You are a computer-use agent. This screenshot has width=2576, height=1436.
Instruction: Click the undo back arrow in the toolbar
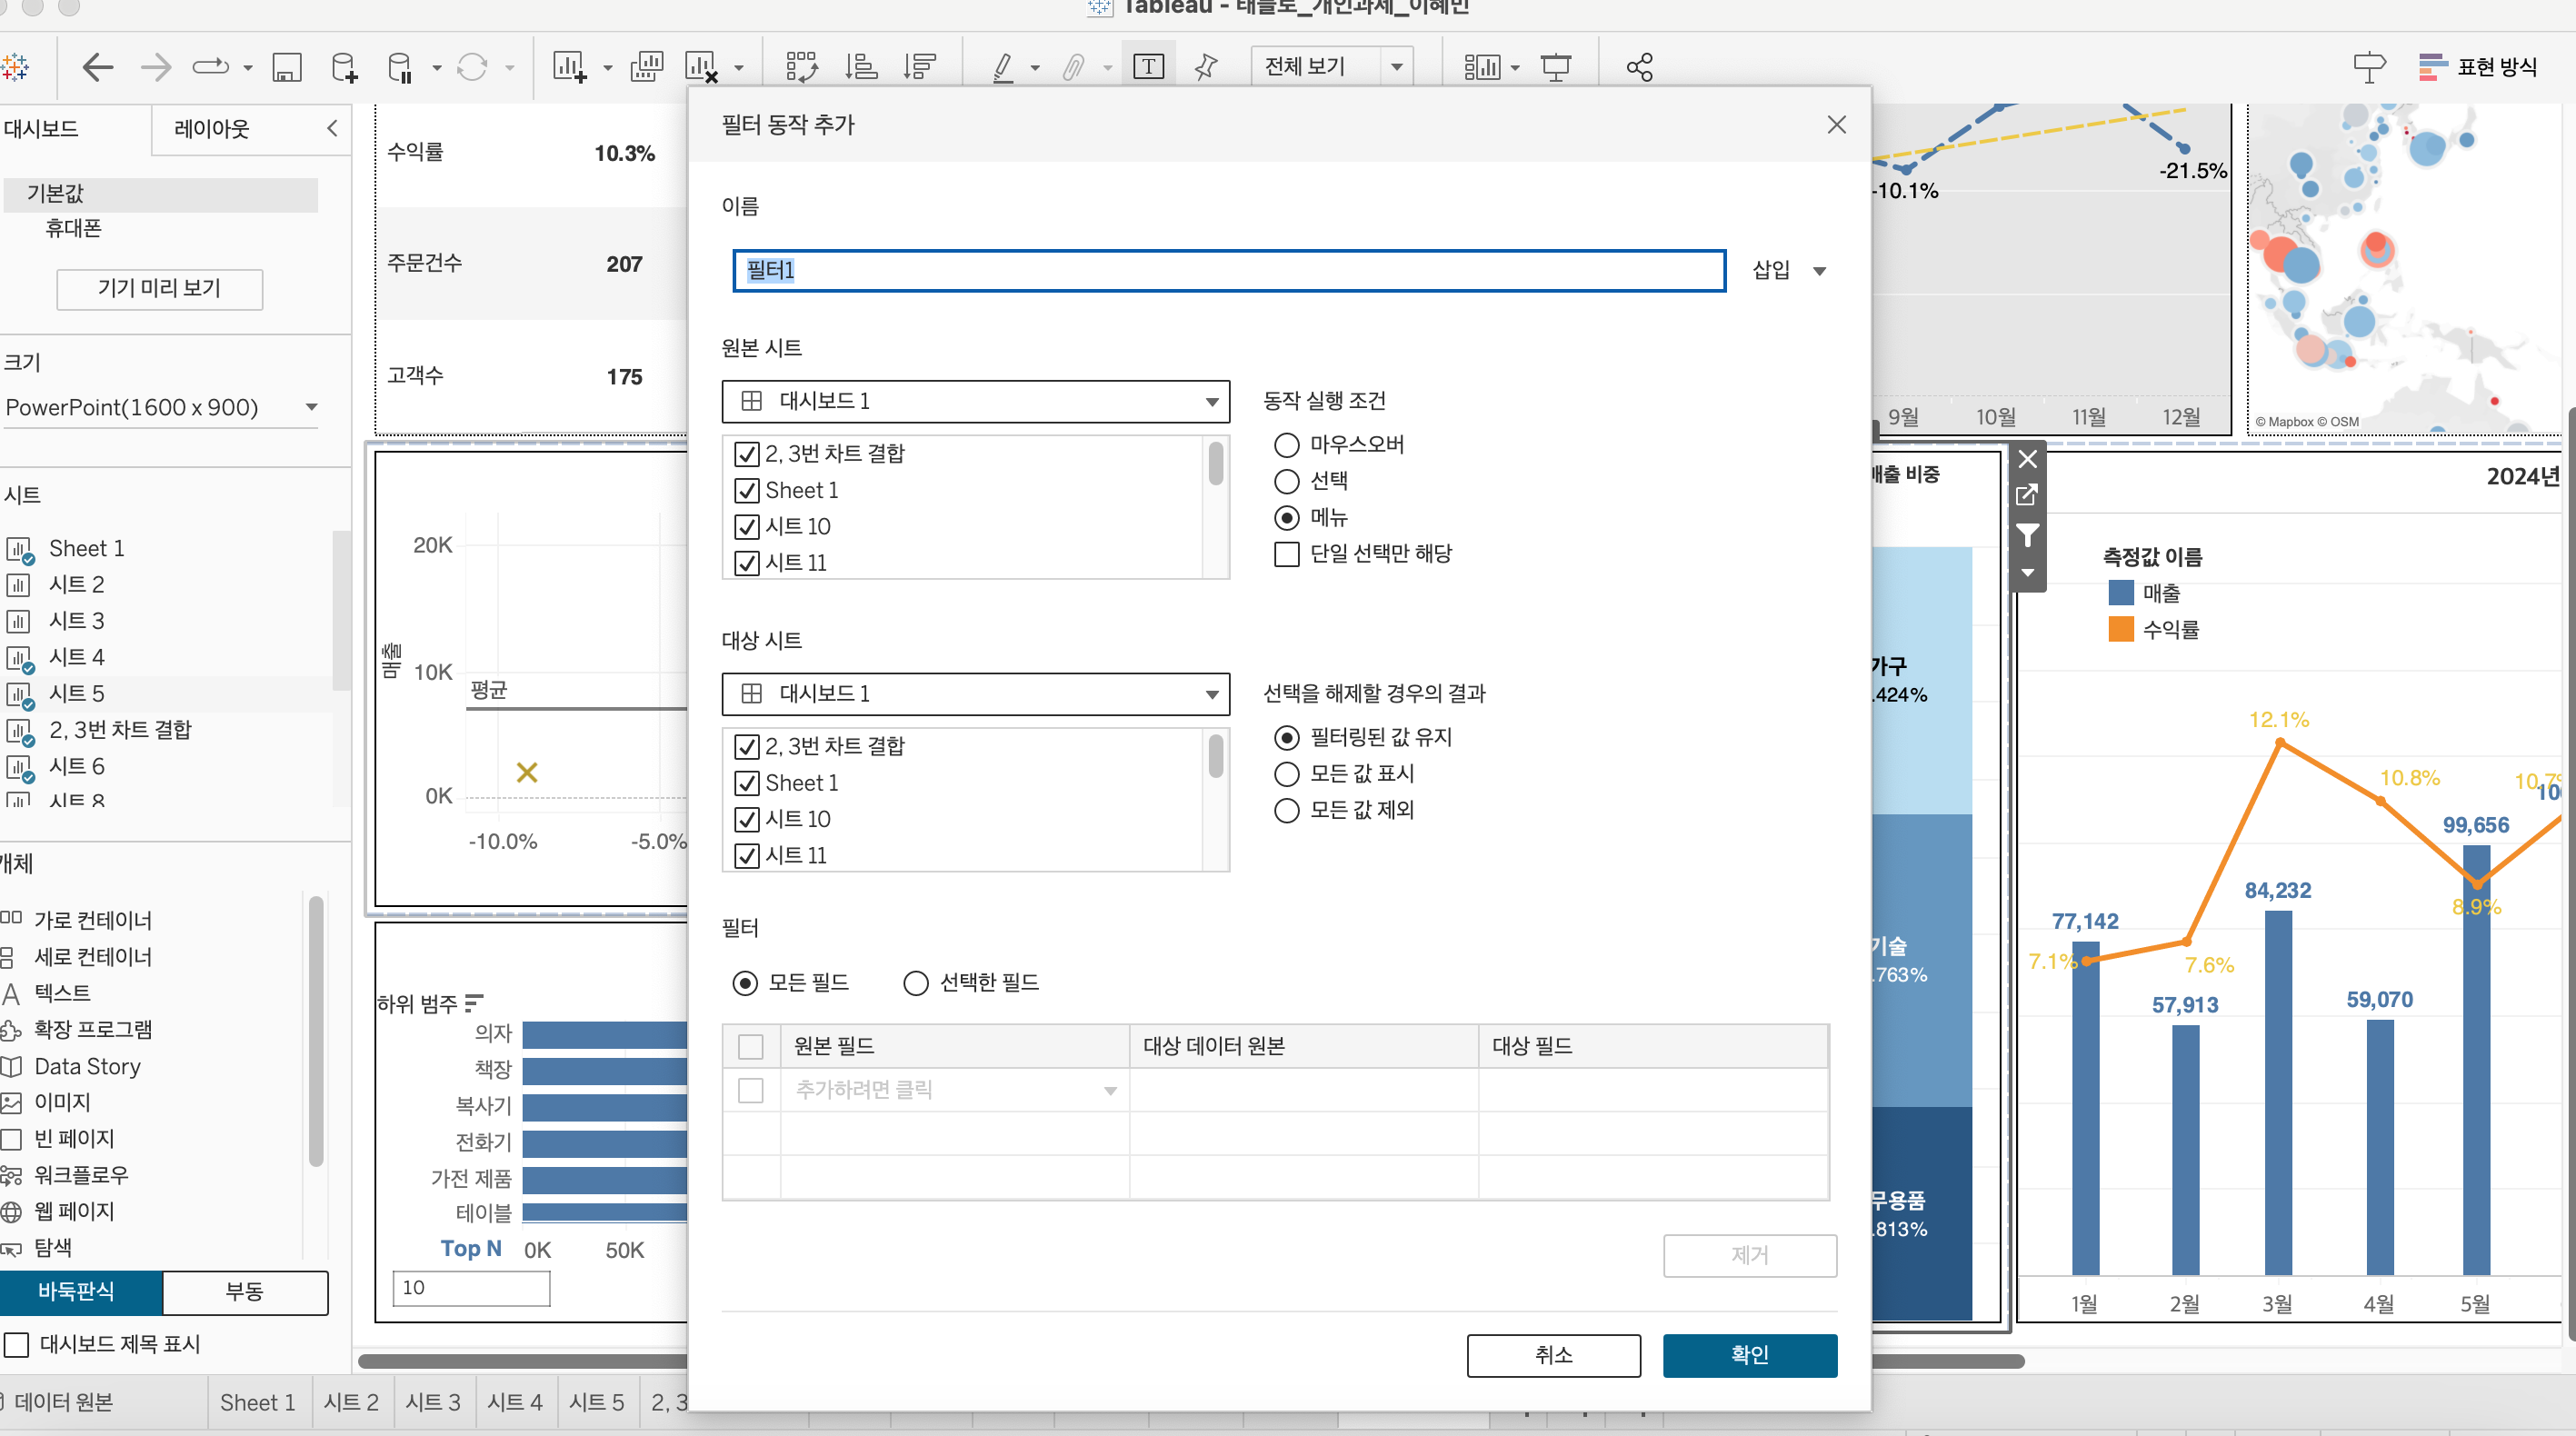coord(97,67)
